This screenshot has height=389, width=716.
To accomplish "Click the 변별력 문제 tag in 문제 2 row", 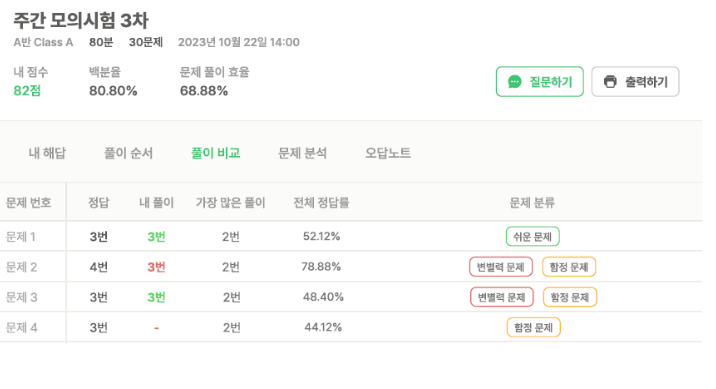I will tap(501, 267).
